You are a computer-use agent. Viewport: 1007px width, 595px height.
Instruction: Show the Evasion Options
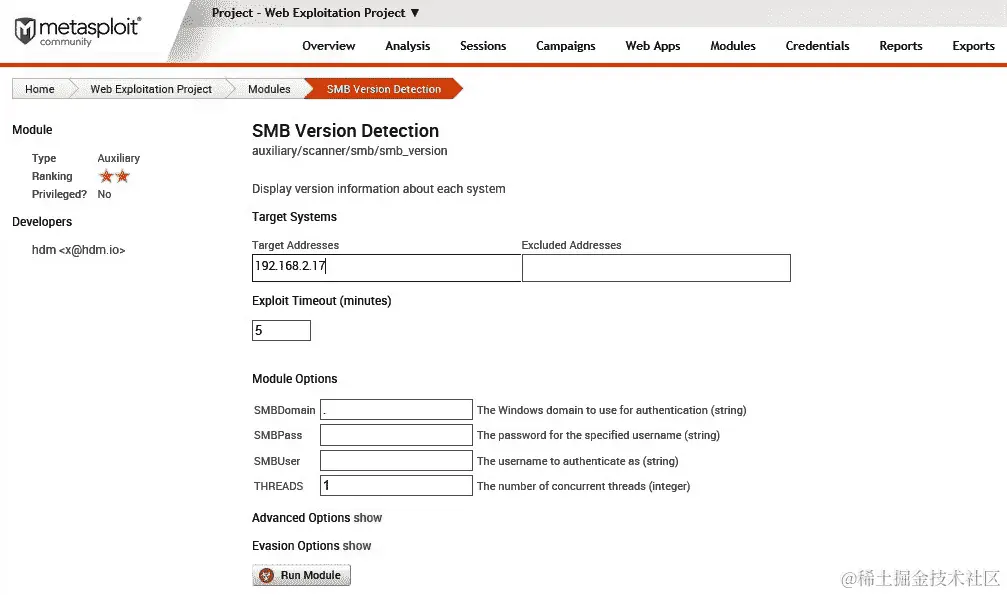356,546
